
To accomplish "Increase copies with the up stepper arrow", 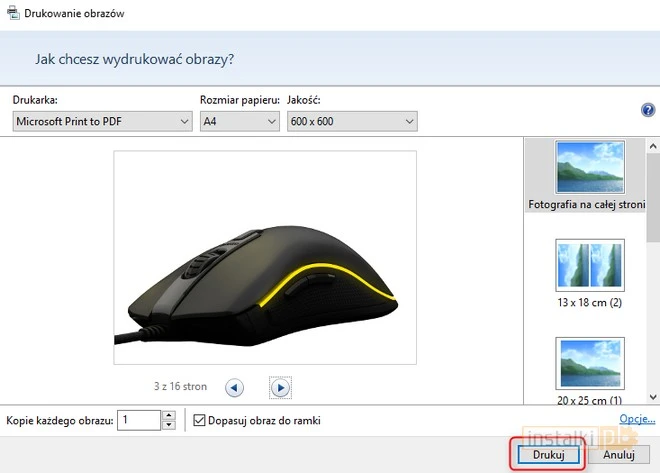I will coord(168,415).
